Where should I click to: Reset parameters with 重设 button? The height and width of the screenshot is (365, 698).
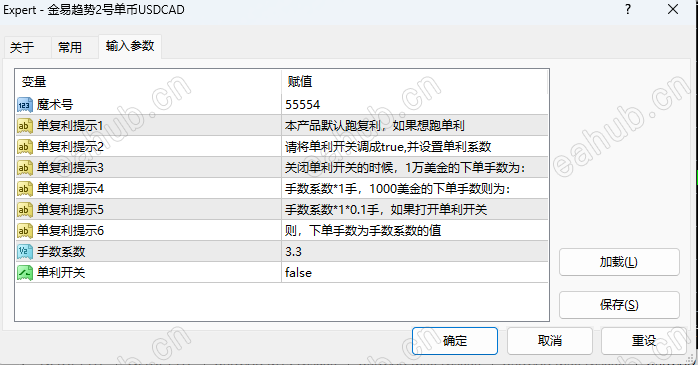coord(644,341)
